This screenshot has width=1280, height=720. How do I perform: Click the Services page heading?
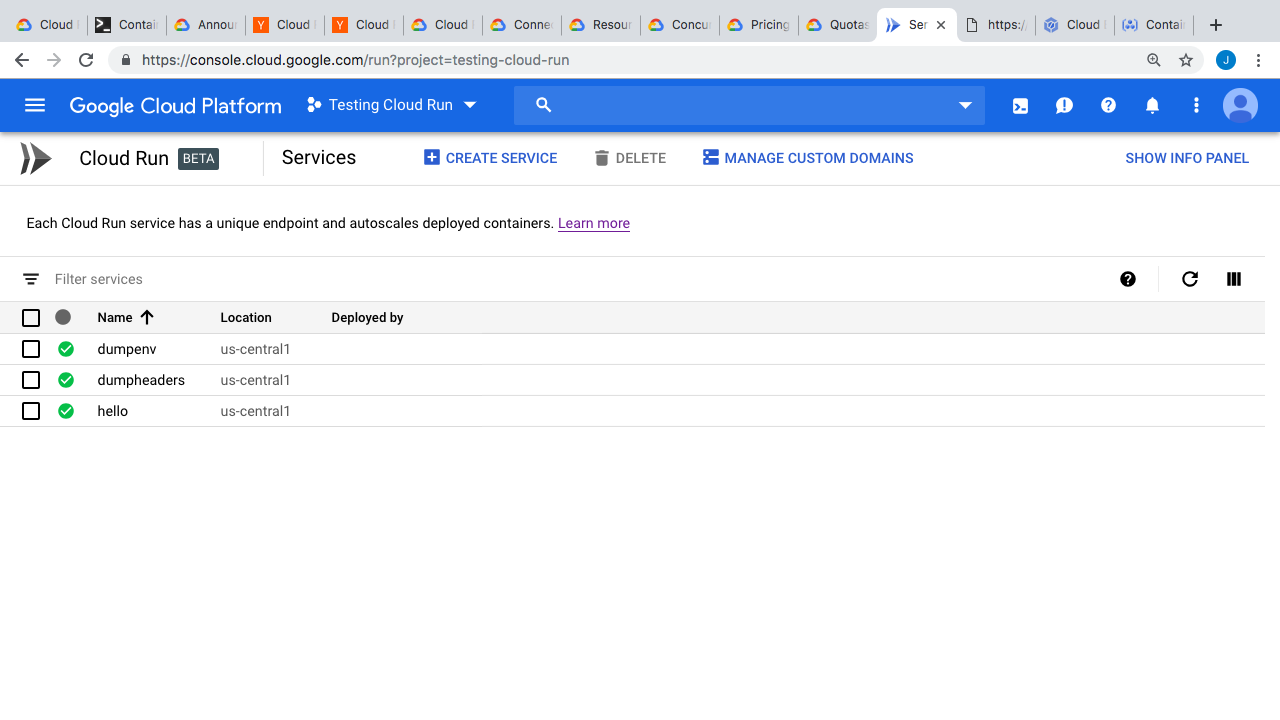[x=319, y=157]
